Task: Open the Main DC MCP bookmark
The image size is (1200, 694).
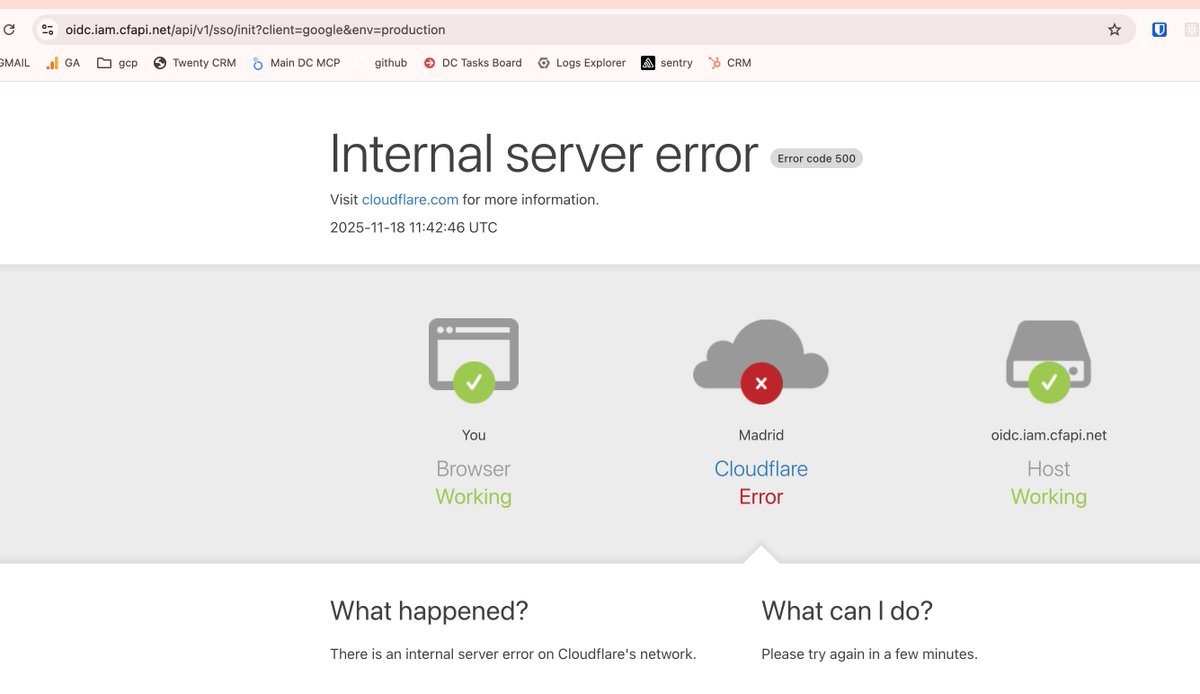Action: coord(296,62)
